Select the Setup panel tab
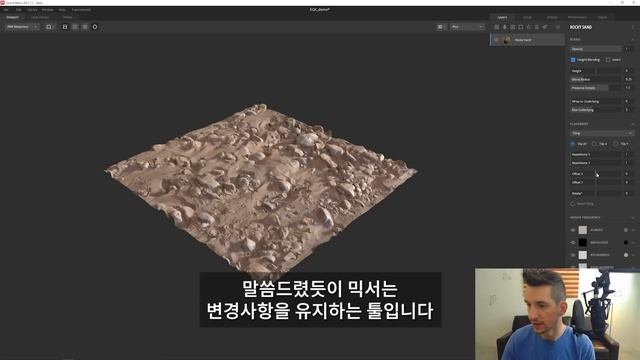The width and height of the screenshot is (640, 360). [527, 17]
